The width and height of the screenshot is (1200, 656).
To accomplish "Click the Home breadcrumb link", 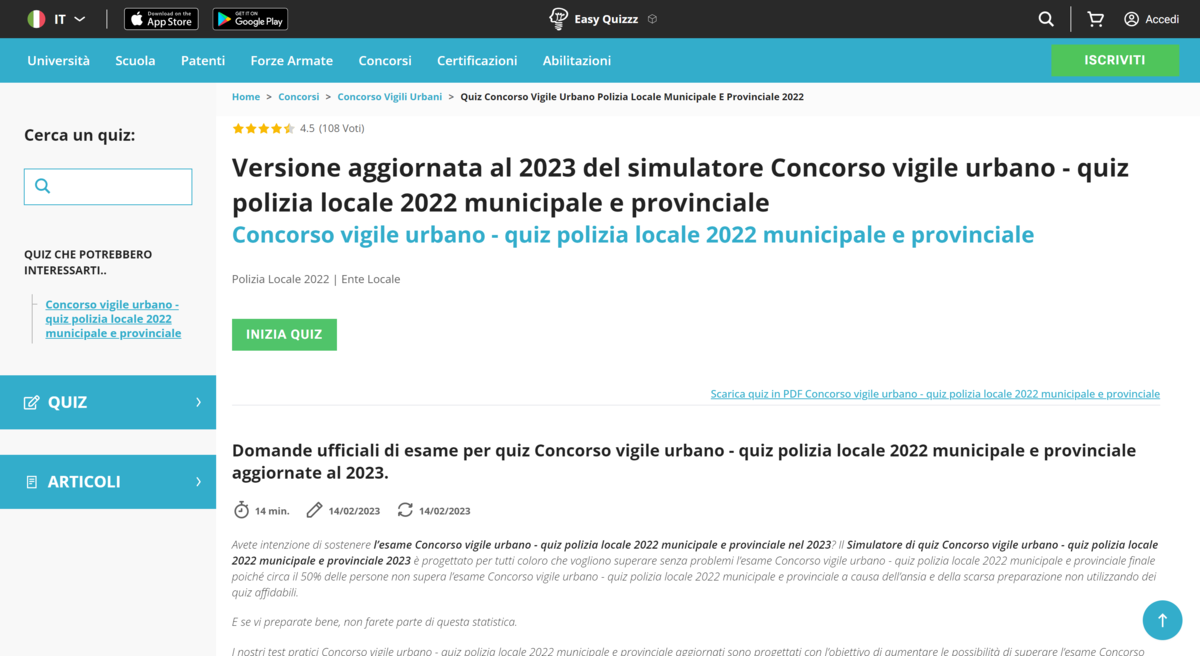I will (x=245, y=97).
